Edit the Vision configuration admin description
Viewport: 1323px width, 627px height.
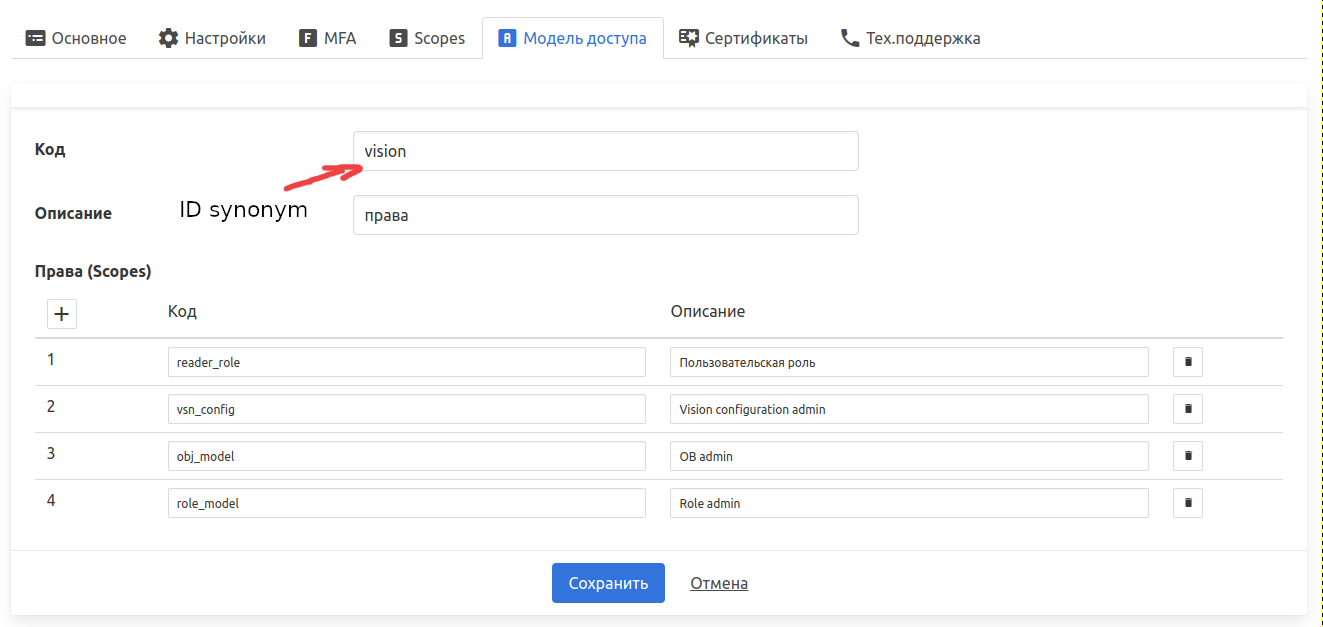click(908, 409)
